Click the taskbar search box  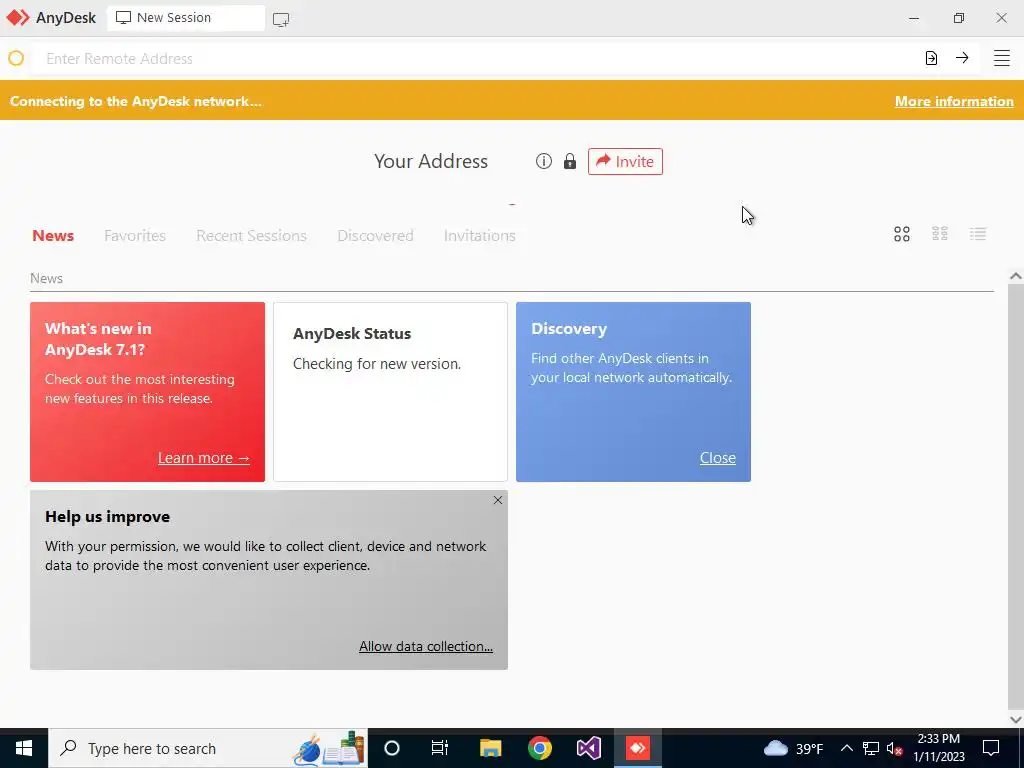(x=208, y=748)
